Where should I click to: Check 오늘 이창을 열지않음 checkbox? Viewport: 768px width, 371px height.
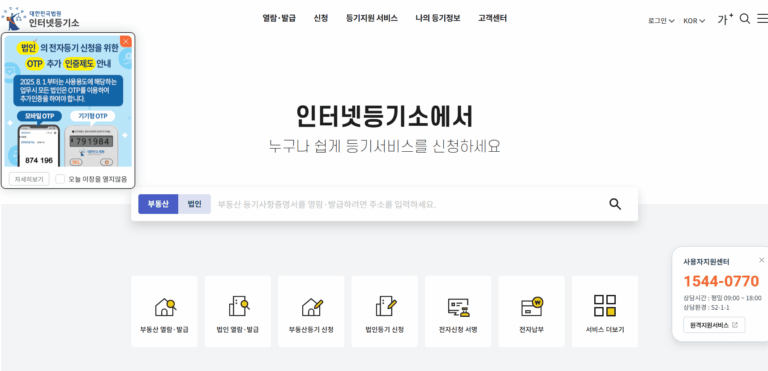[60, 179]
